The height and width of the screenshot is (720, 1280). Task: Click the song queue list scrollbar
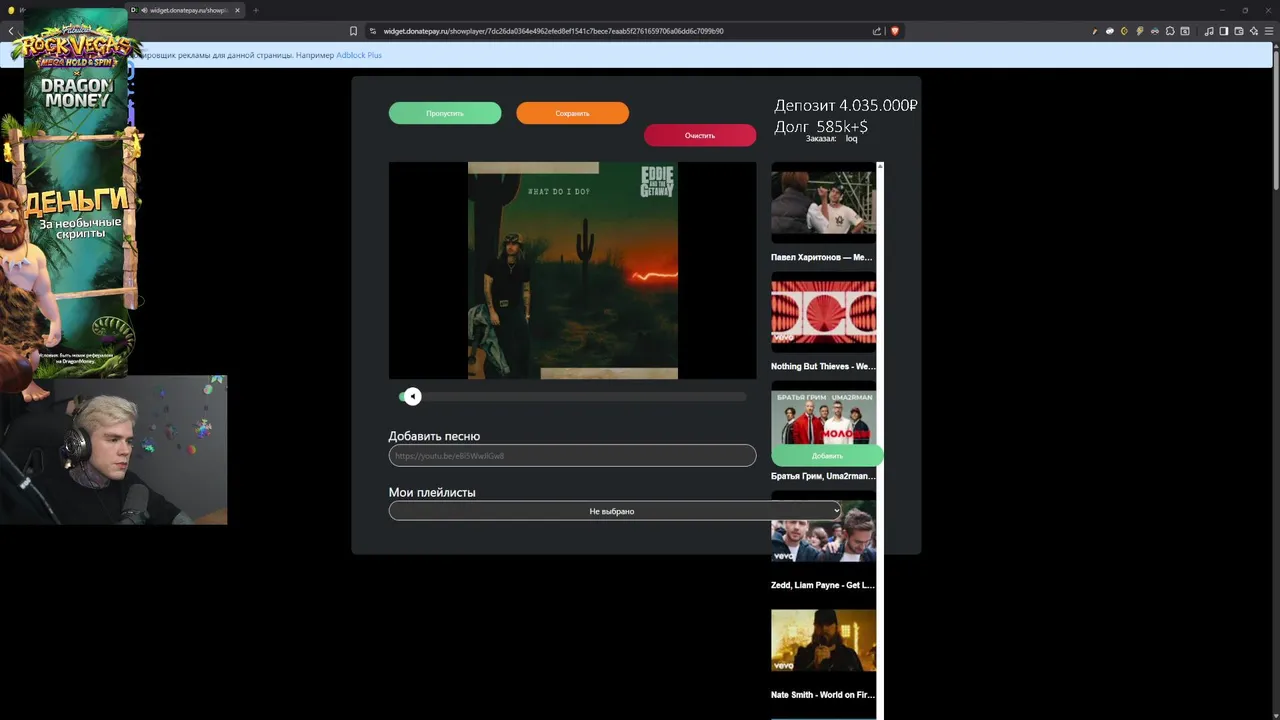(880, 440)
